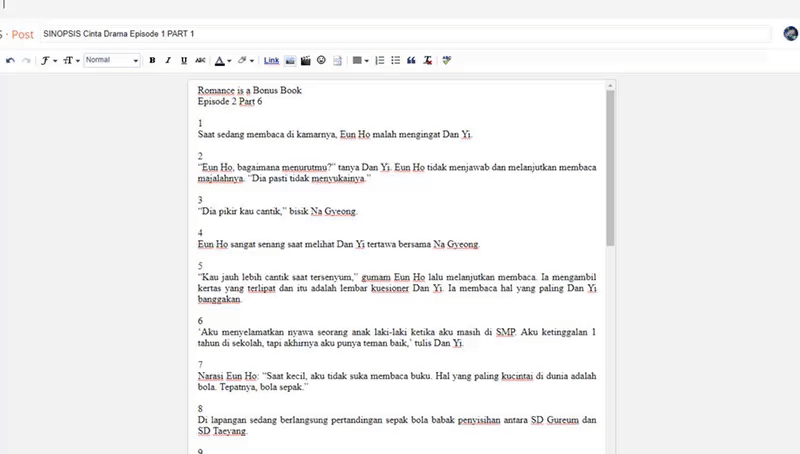Toggle underline formatting
This screenshot has width=800, height=454.
click(x=184, y=60)
